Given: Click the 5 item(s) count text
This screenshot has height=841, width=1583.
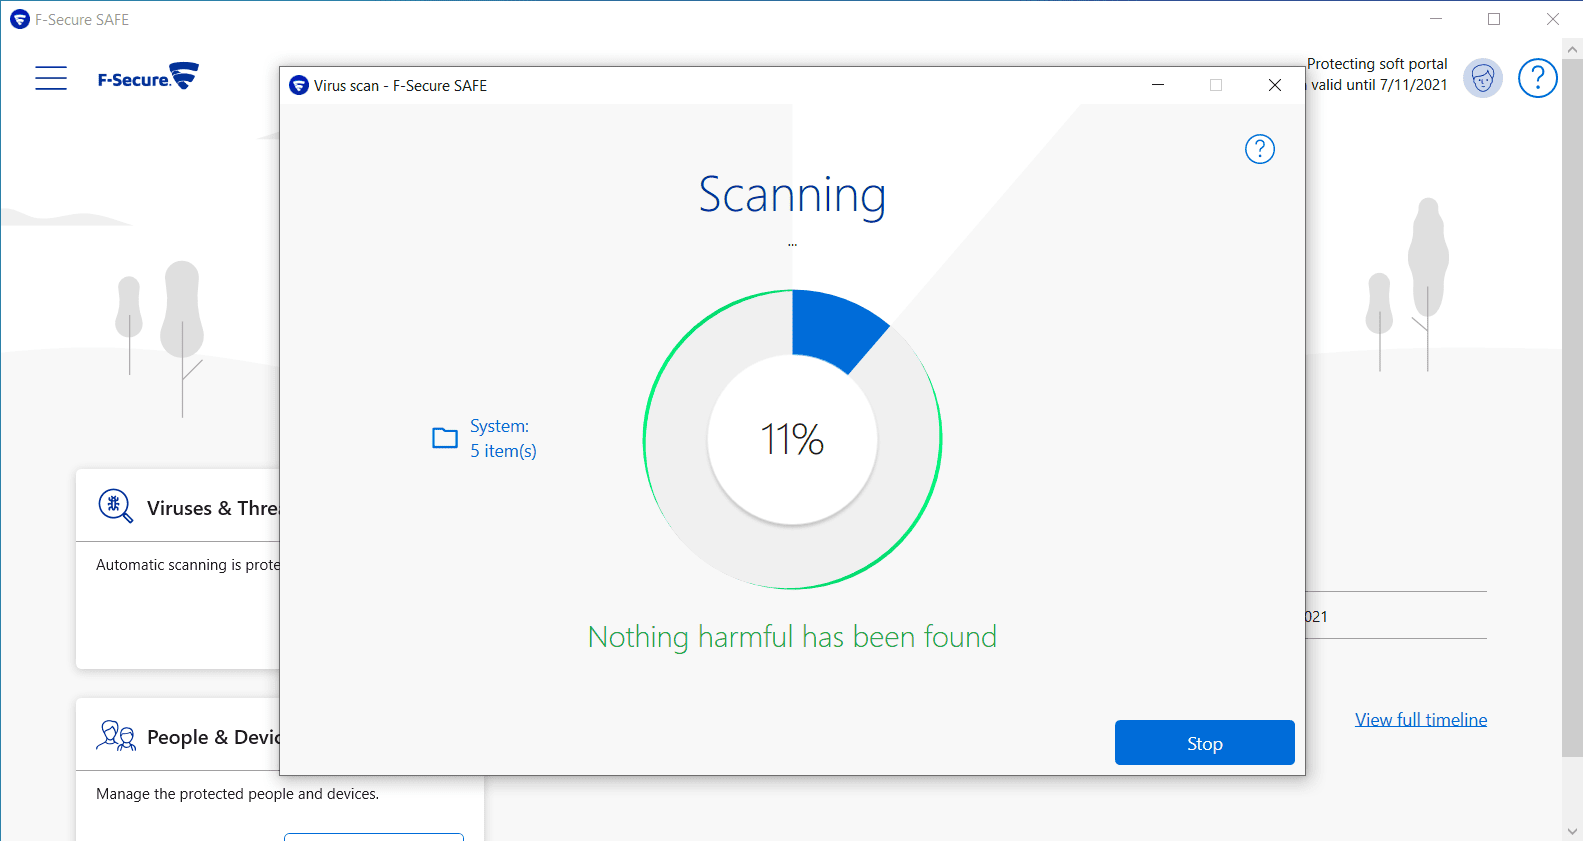Looking at the screenshot, I should (504, 451).
